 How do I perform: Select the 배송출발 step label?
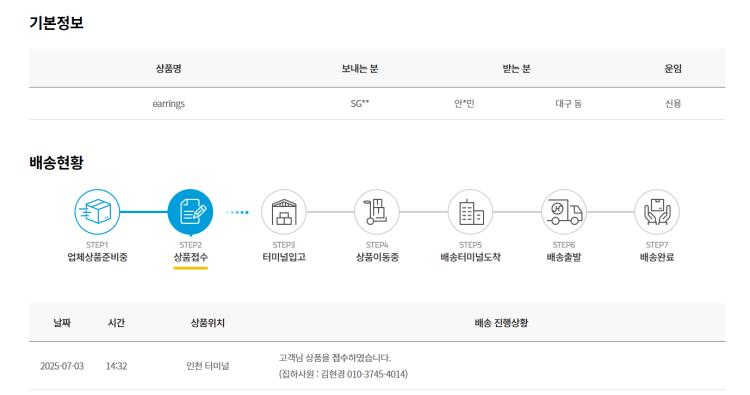pos(564,257)
